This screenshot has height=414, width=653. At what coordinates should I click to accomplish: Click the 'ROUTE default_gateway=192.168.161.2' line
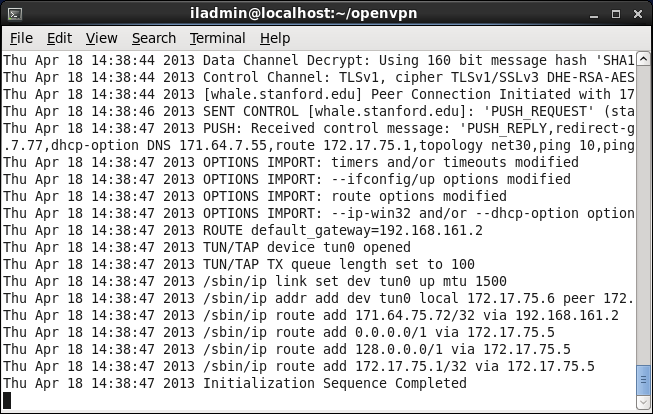(342, 229)
